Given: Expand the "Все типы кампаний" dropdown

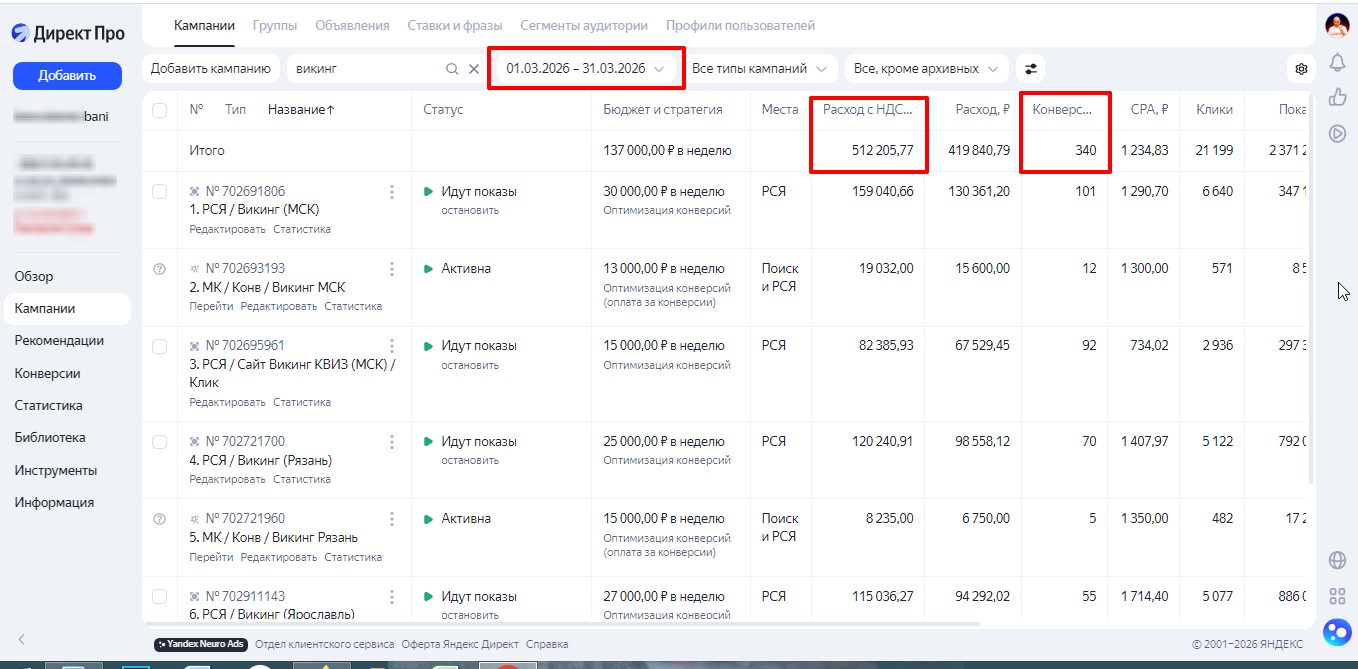Looking at the screenshot, I should [759, 69].
